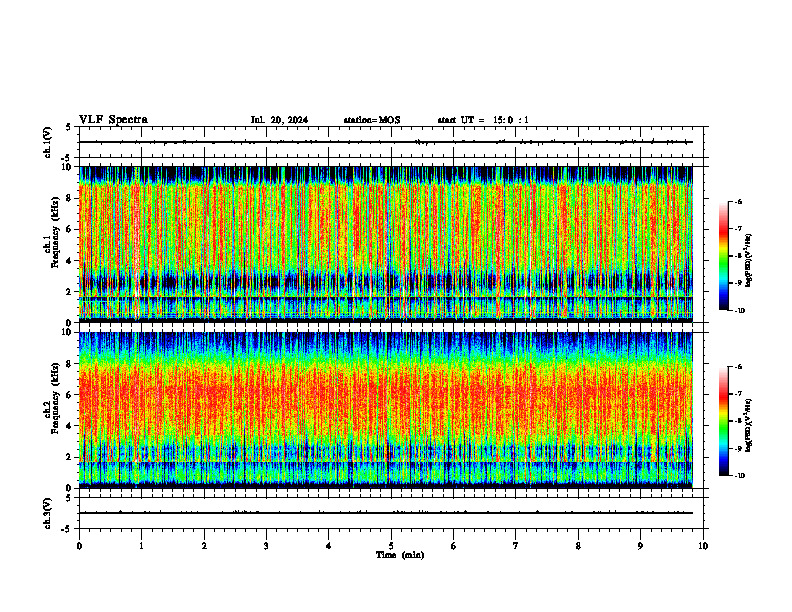Click the "-8" value on ch.2 color bar
792x612 pixels.
(738, 422)
